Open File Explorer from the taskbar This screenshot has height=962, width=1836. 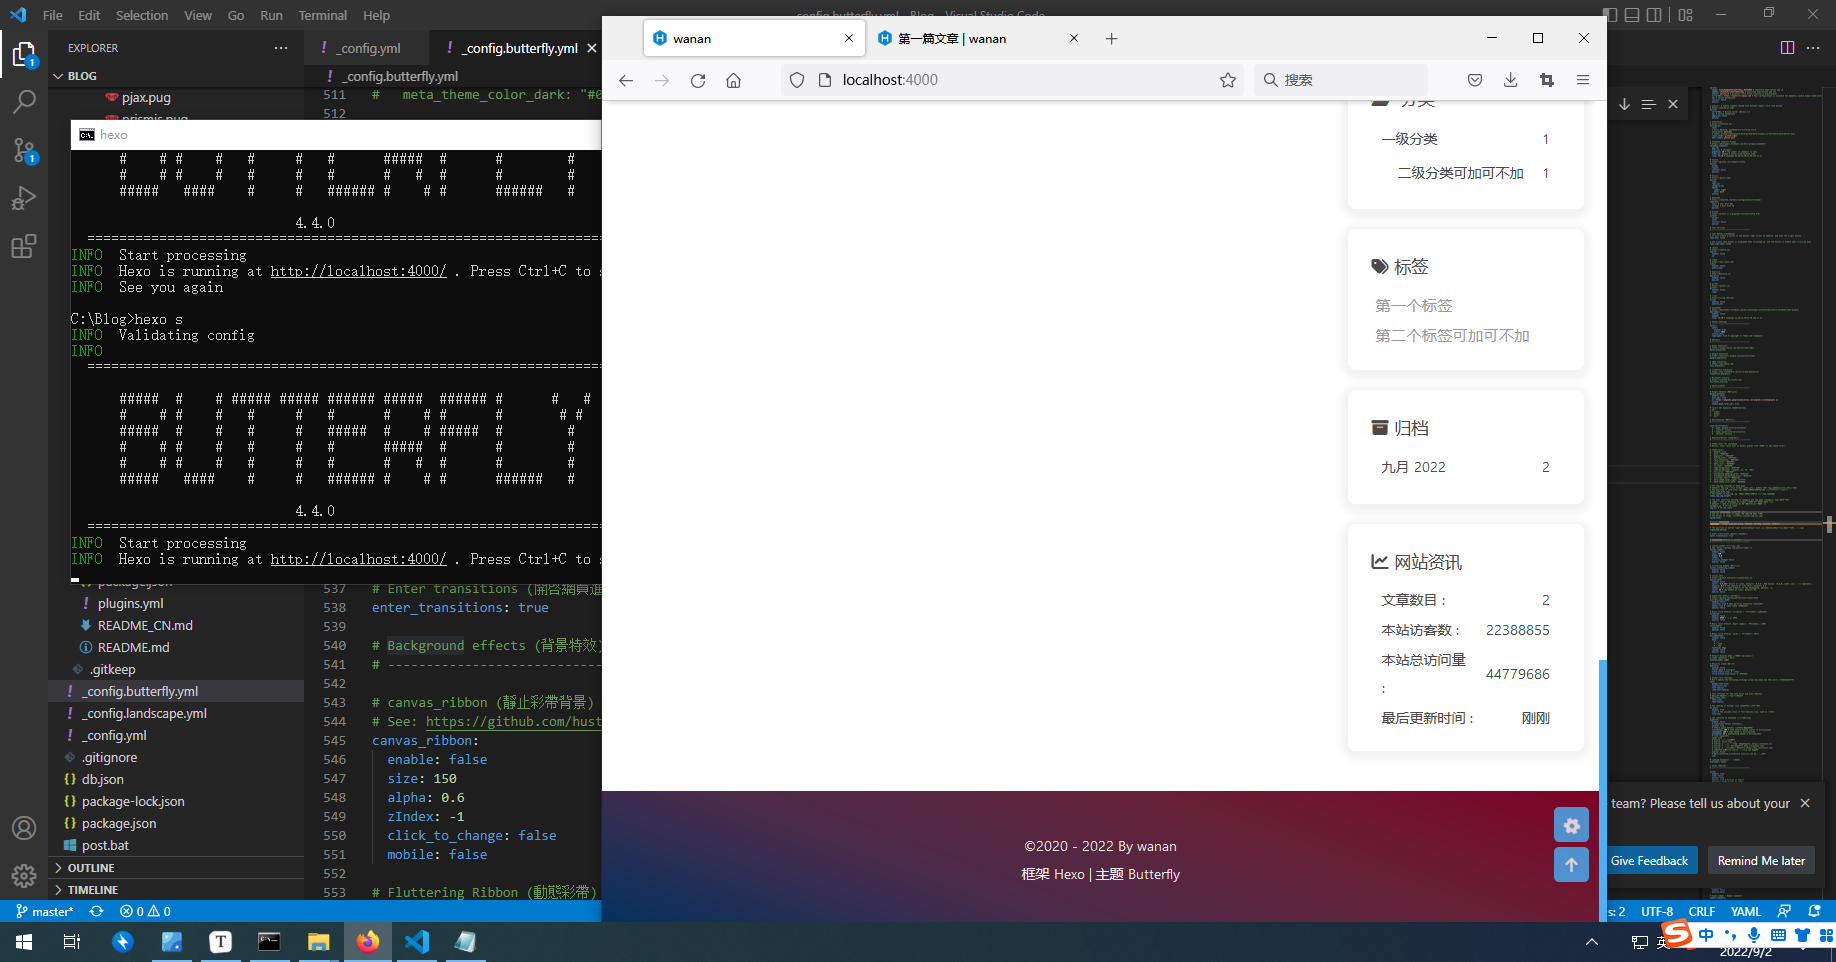pos(318,941)
